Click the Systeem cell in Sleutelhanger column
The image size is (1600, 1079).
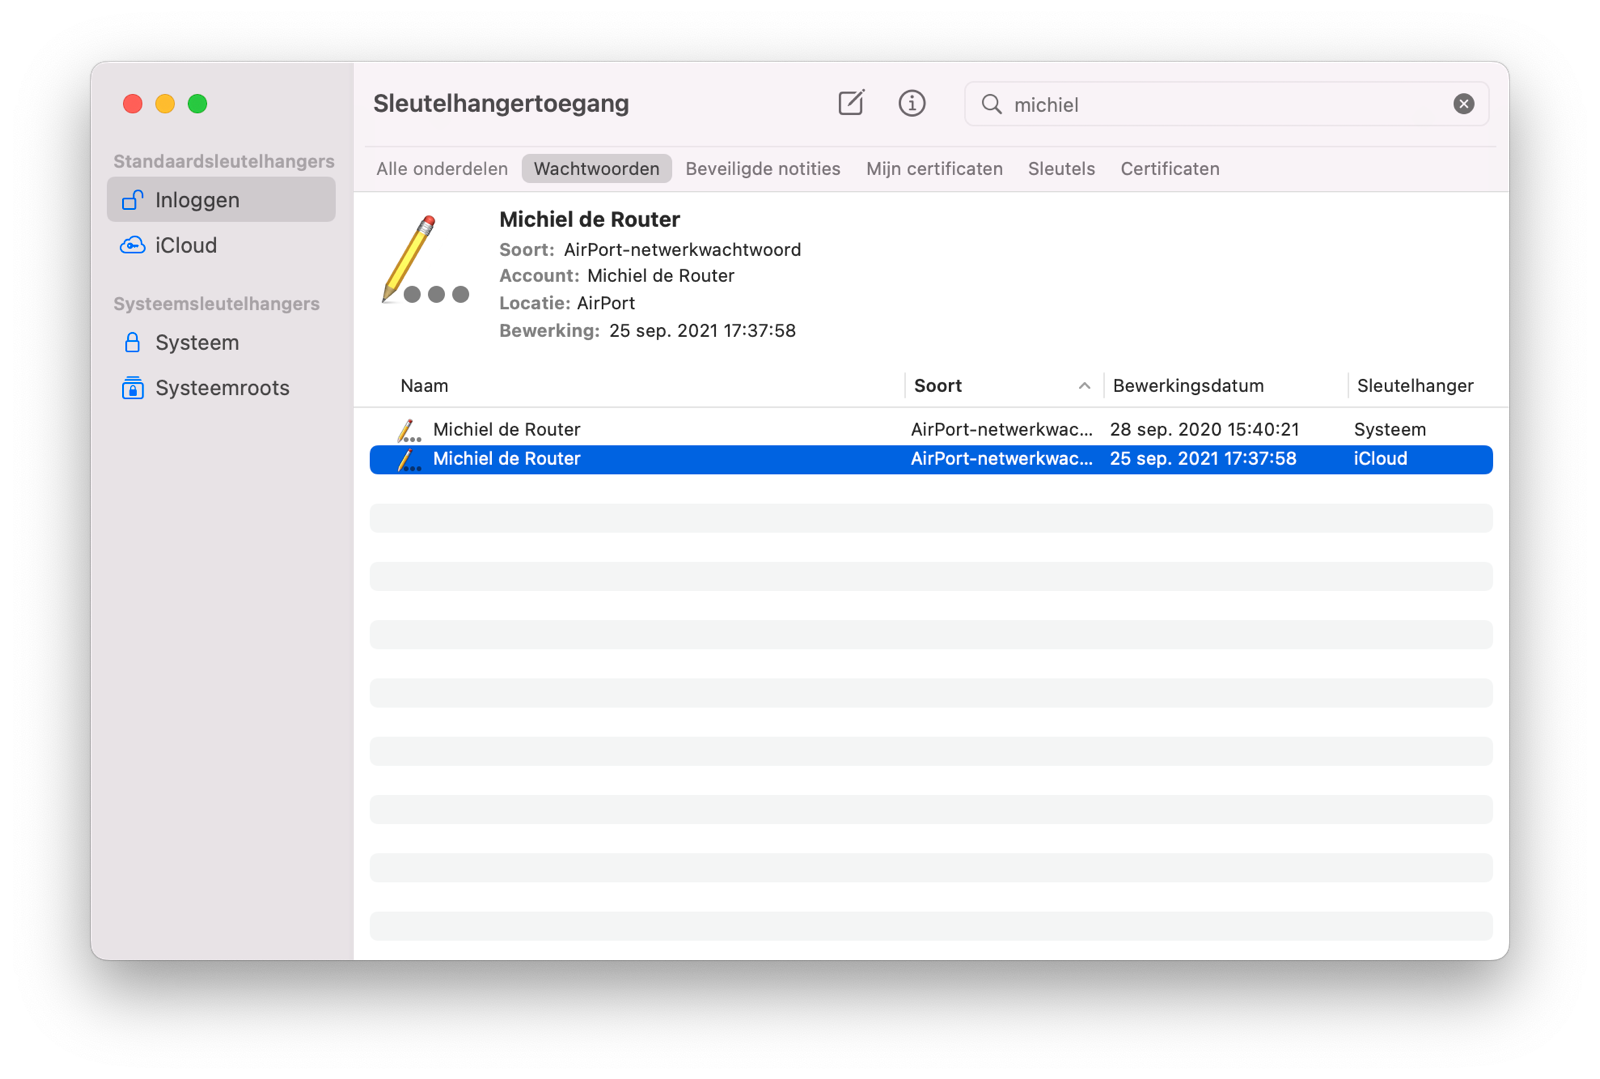click(1390, 430)
